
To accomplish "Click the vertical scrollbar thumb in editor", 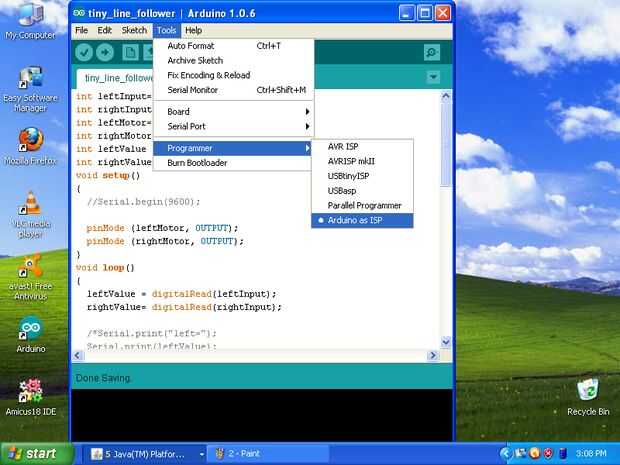I will coord(446,144).
